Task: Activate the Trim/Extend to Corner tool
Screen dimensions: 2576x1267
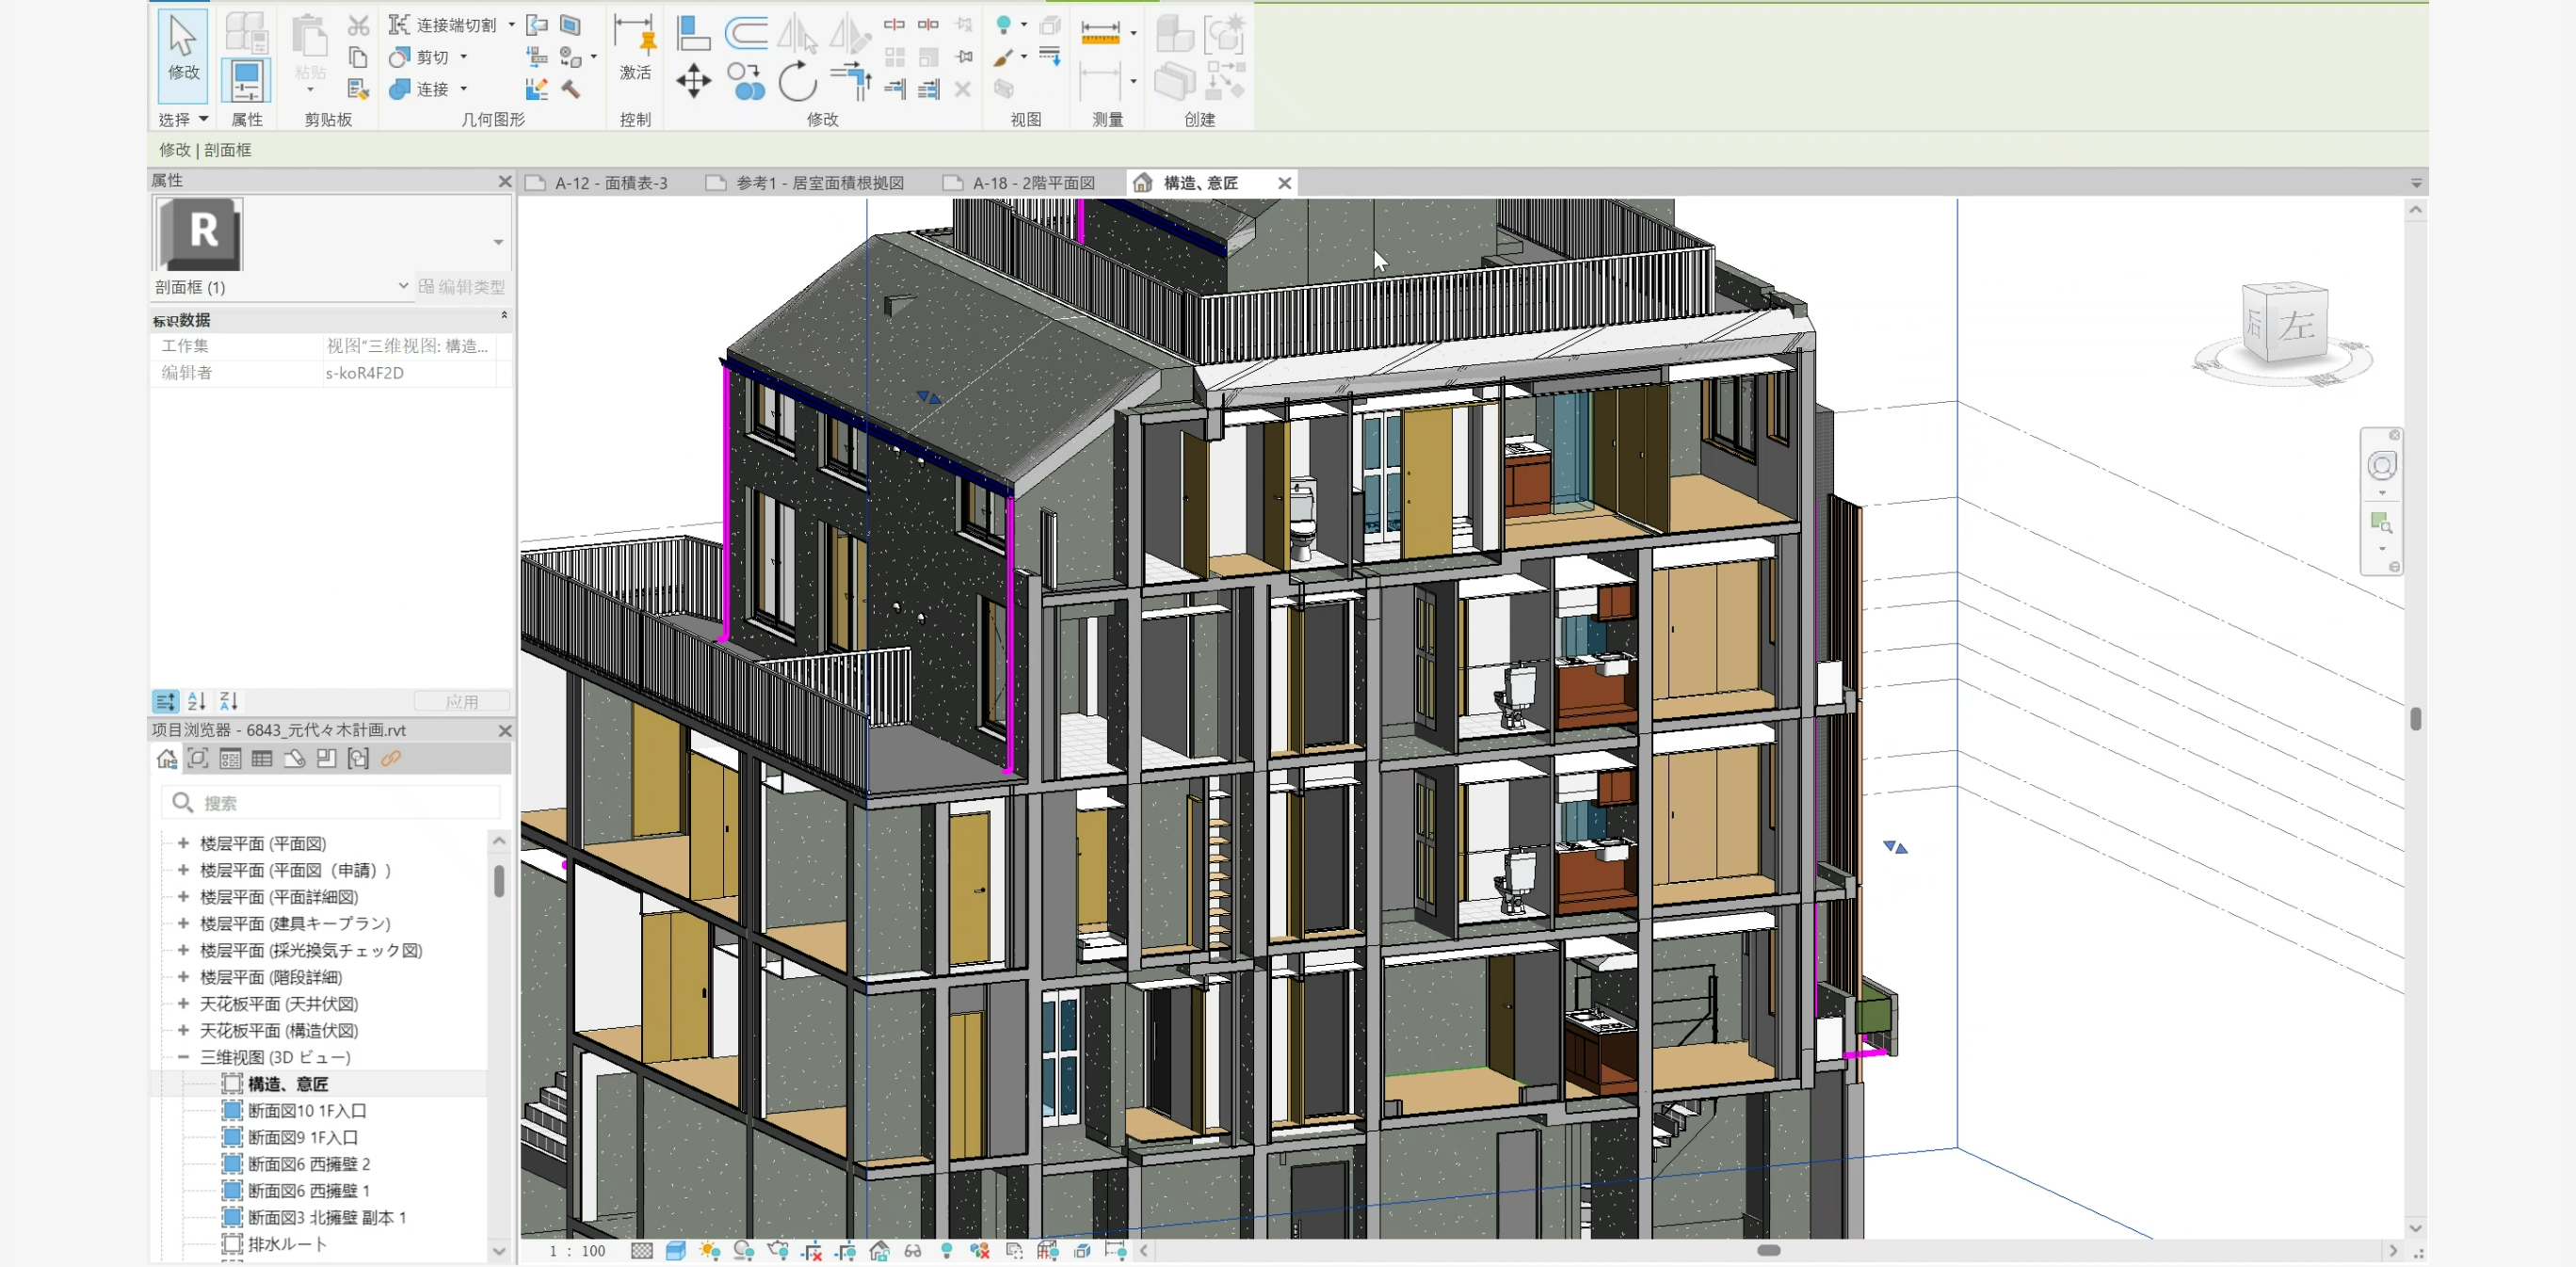Action: (x=851, y=79)
